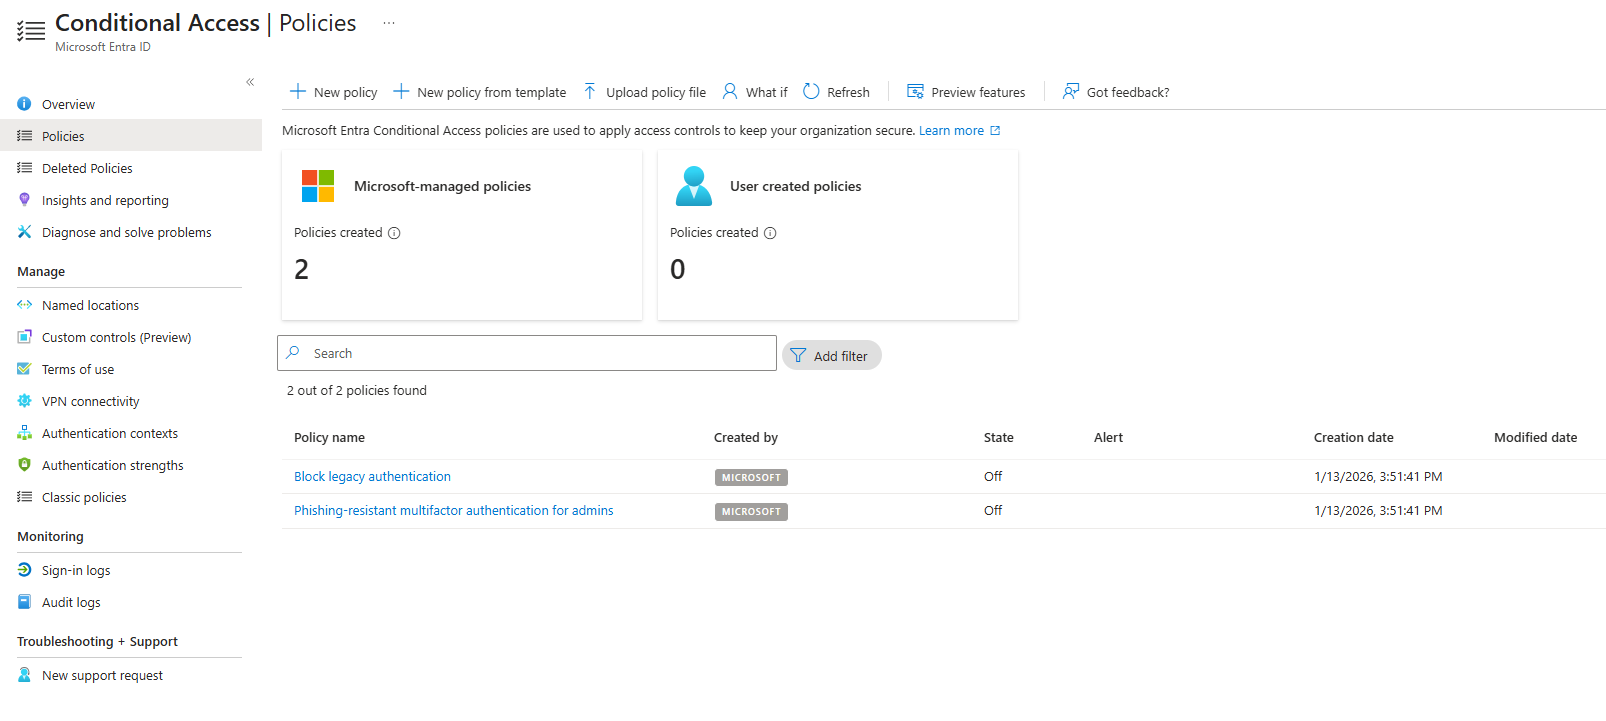Open Block legacy authentication policy
Image resolution: width=1606 pixels, height=721 pixels.
coord(372,476)
